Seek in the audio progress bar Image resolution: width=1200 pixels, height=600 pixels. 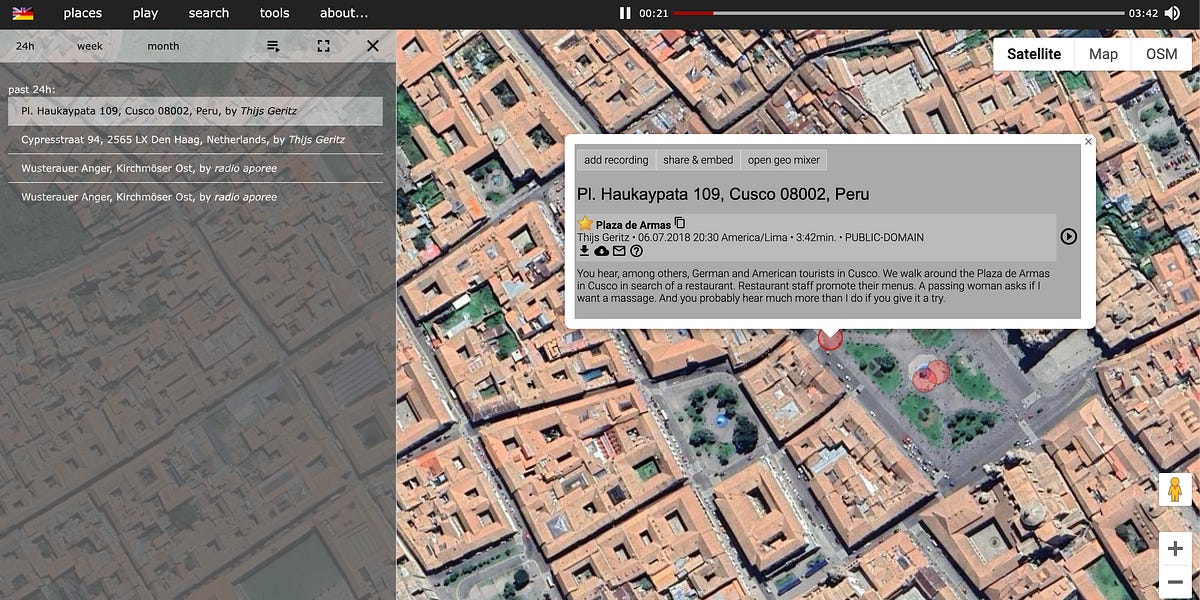[898, 13]
